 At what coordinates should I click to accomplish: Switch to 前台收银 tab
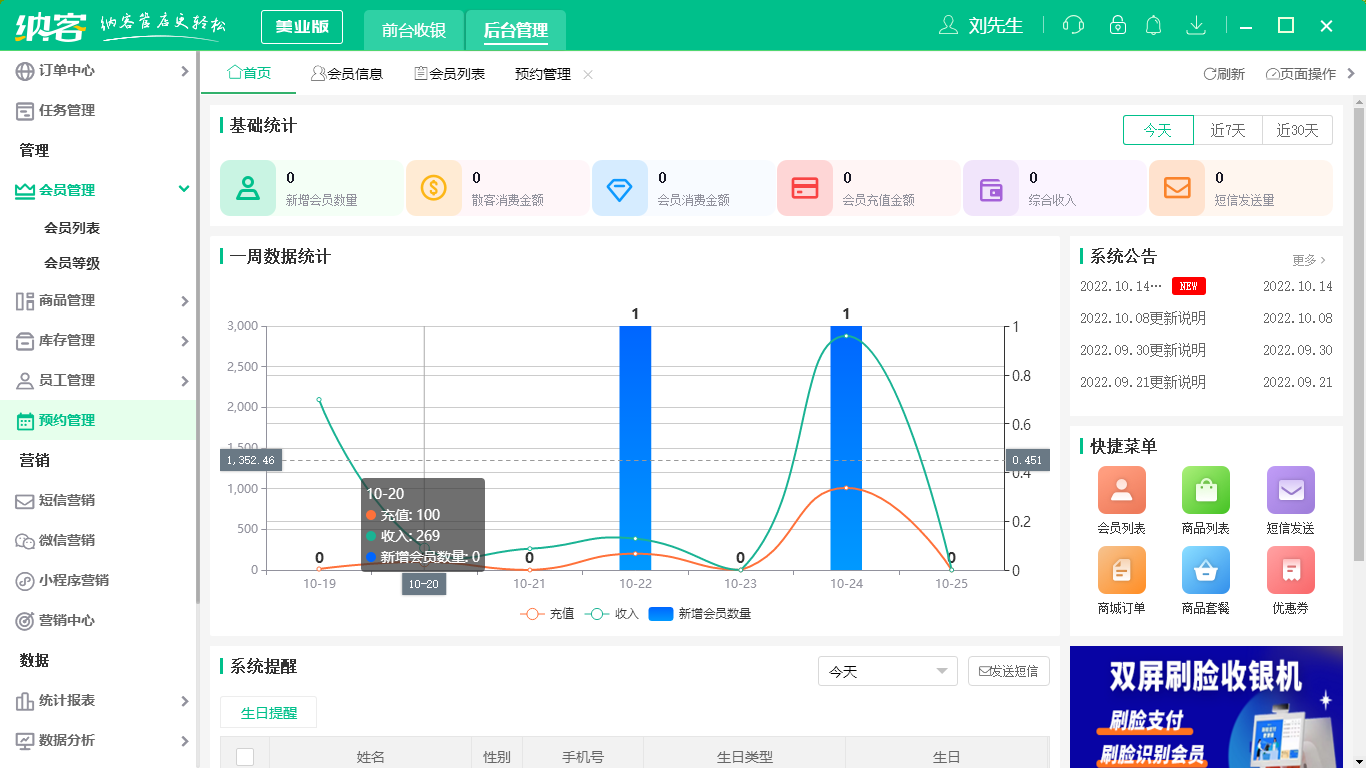(x=413, y=30)
